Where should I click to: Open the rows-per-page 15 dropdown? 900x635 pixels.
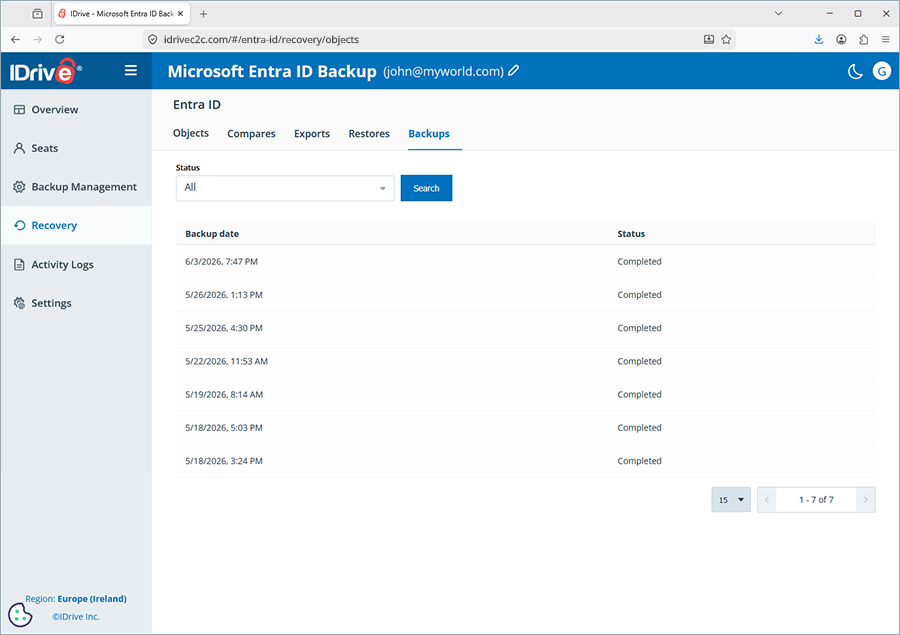pyautogui.click(x=731, y=500)
